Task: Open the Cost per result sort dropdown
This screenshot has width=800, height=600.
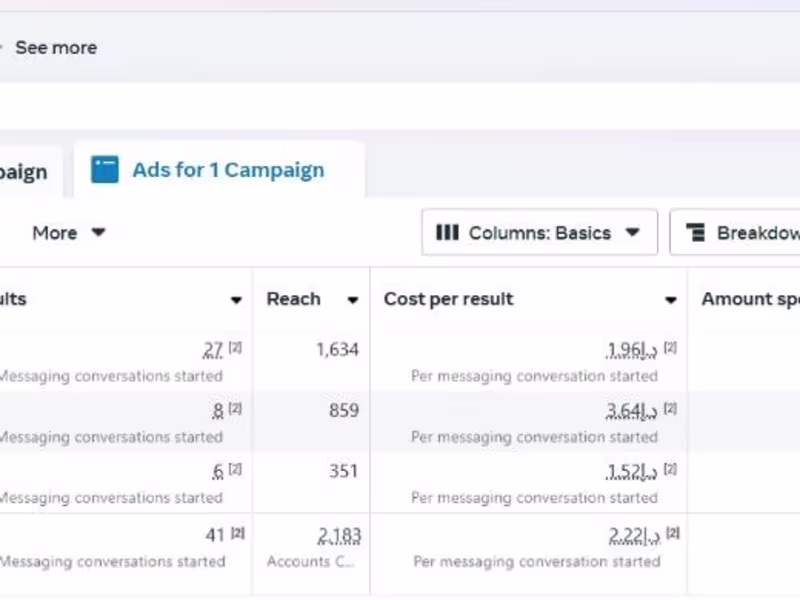Action: (670, 299)
